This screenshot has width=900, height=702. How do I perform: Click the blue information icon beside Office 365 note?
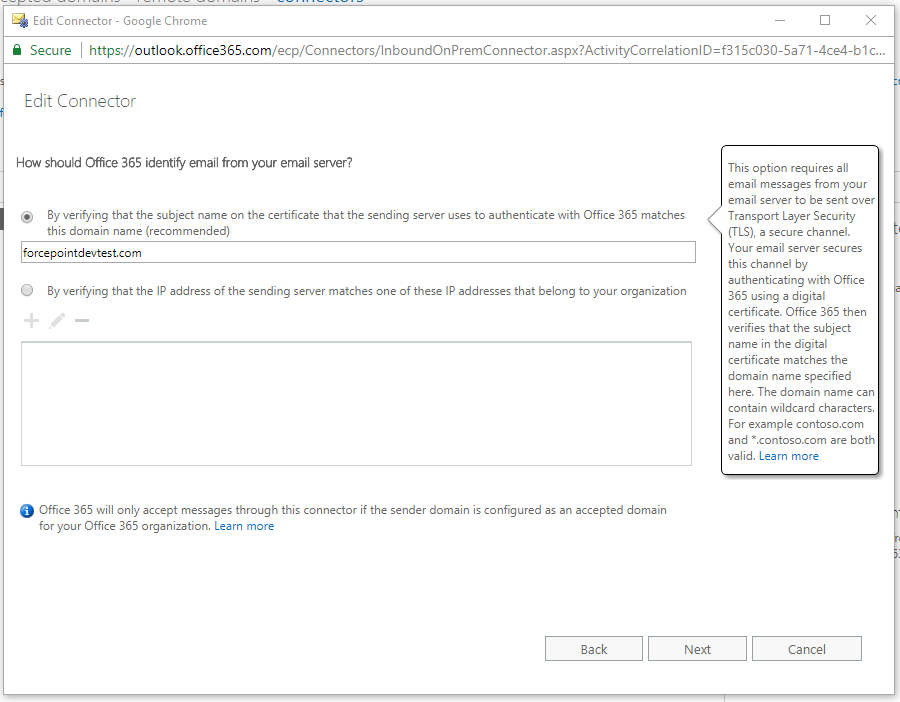point(26,511)
